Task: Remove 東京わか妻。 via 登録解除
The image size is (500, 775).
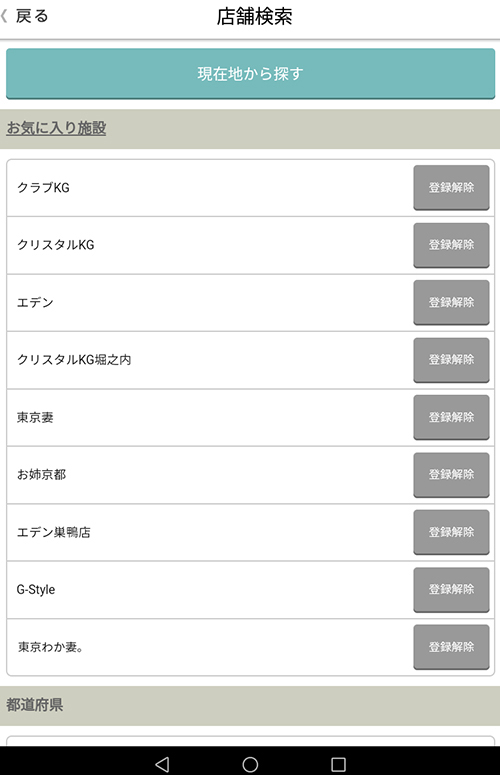Action: pyautogui.click(x=451, y=647)
